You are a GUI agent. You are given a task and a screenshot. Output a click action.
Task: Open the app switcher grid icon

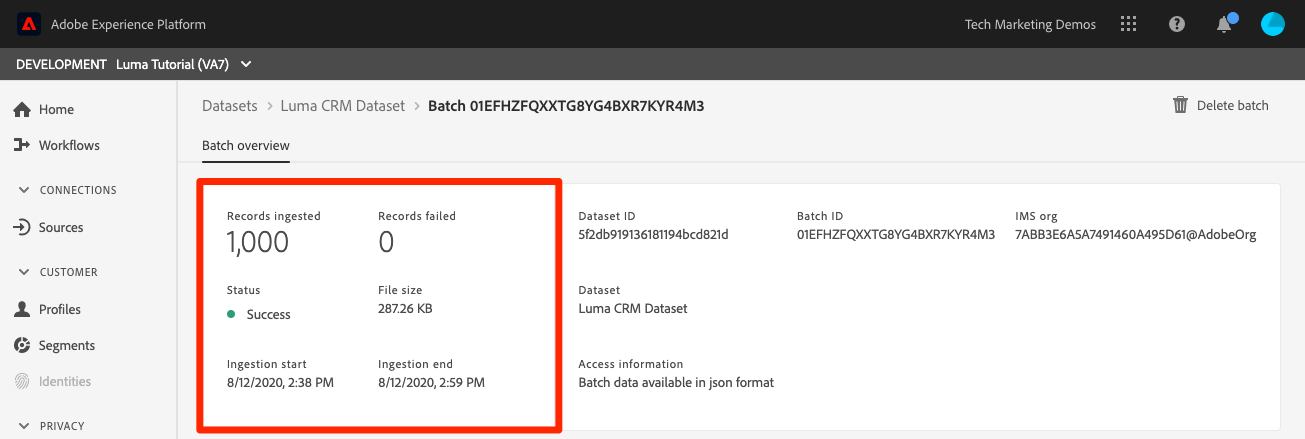(x=1128, y=24)
